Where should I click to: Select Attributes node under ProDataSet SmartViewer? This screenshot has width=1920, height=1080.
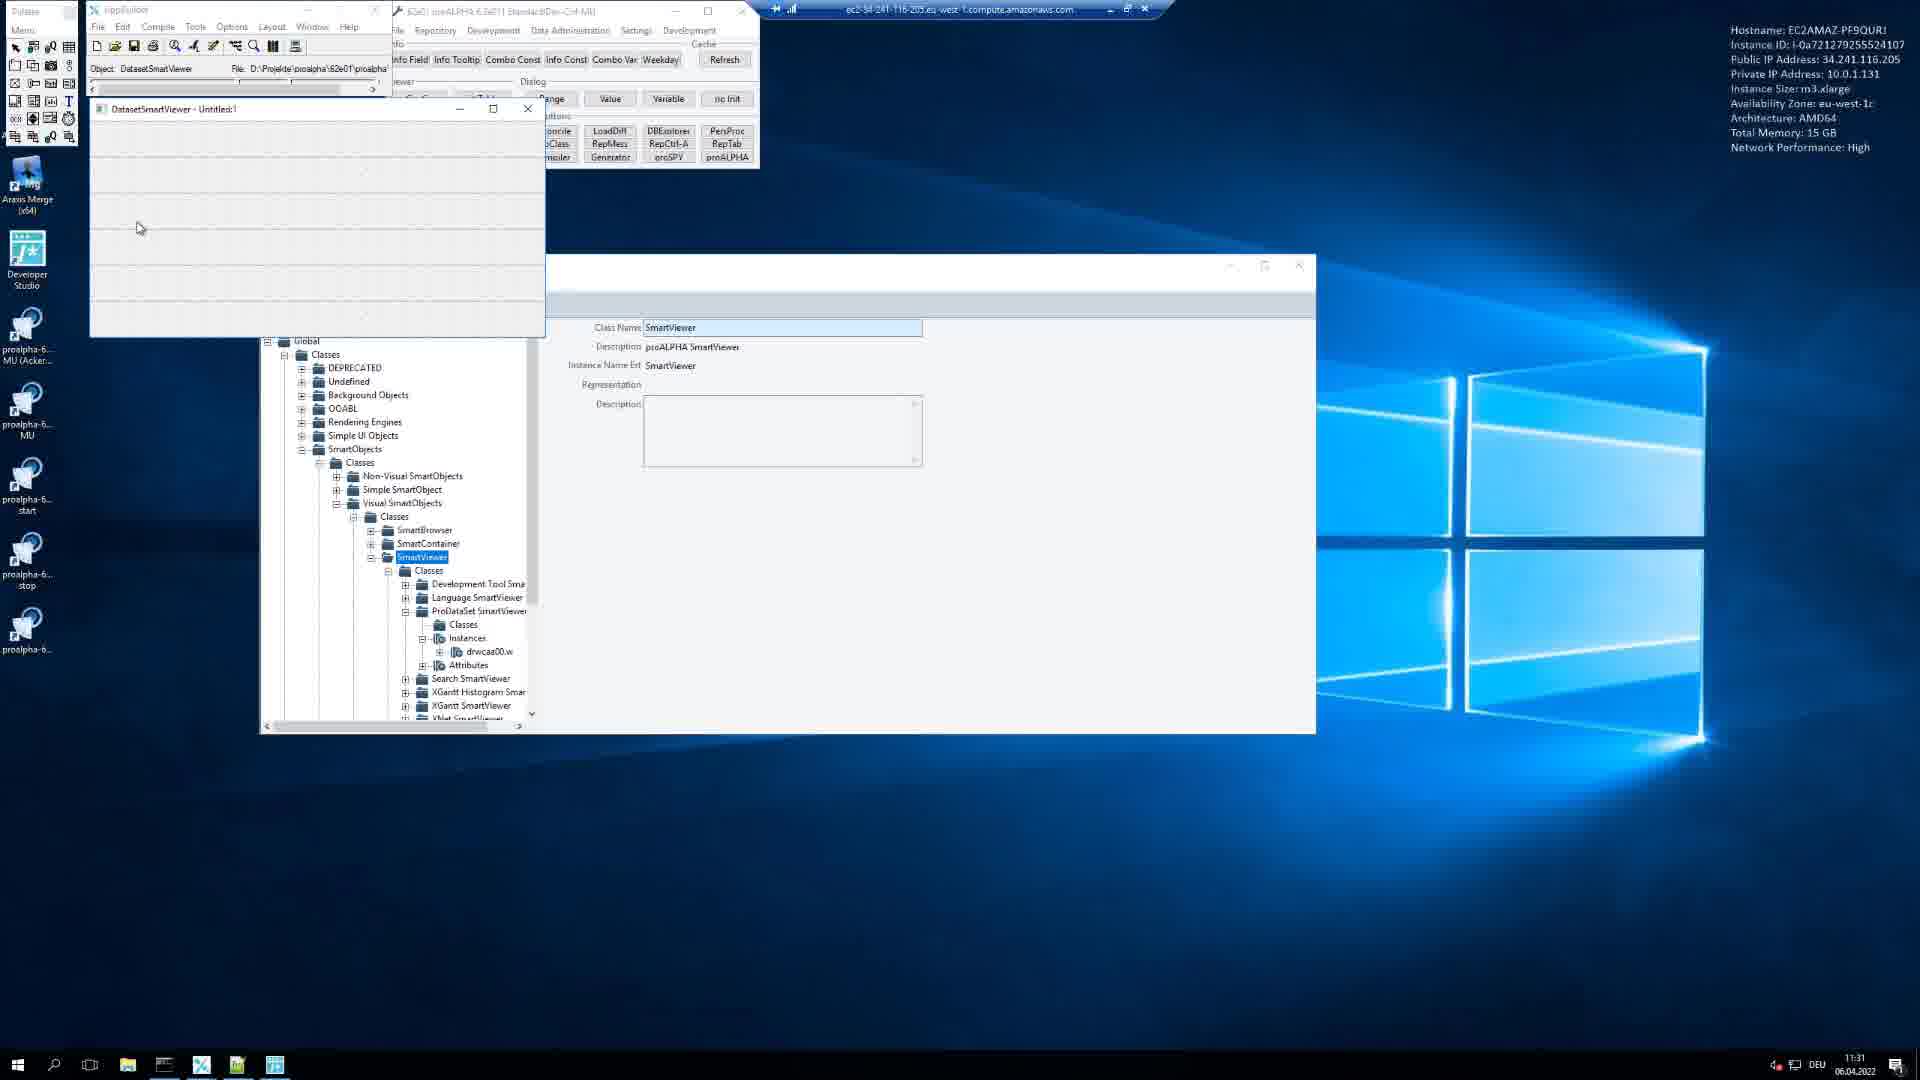pos(468,666)
